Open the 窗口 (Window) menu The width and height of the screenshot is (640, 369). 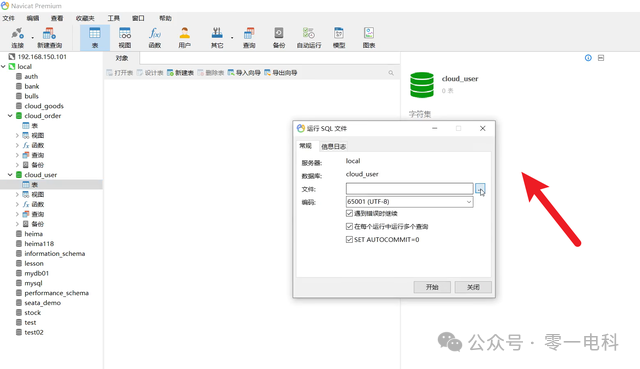coord(138,18)
